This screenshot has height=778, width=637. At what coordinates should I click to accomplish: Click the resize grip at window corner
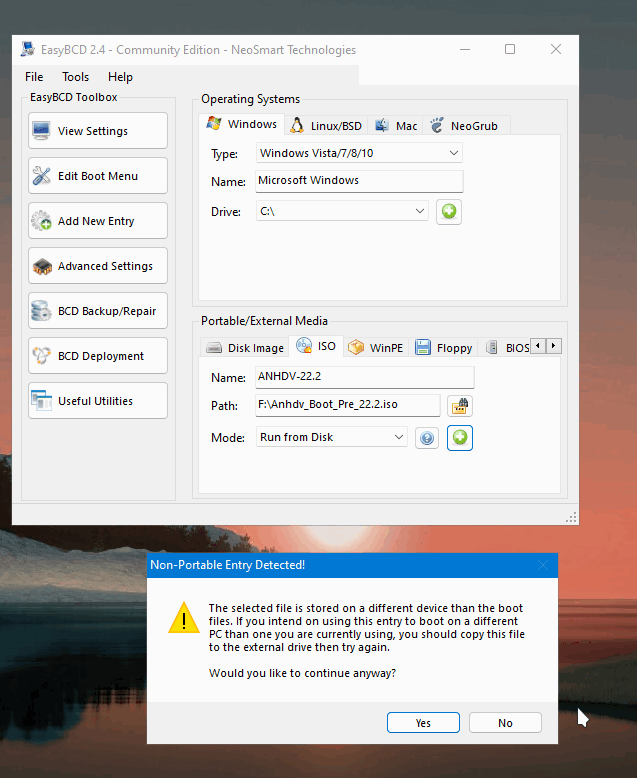(571, 518)
